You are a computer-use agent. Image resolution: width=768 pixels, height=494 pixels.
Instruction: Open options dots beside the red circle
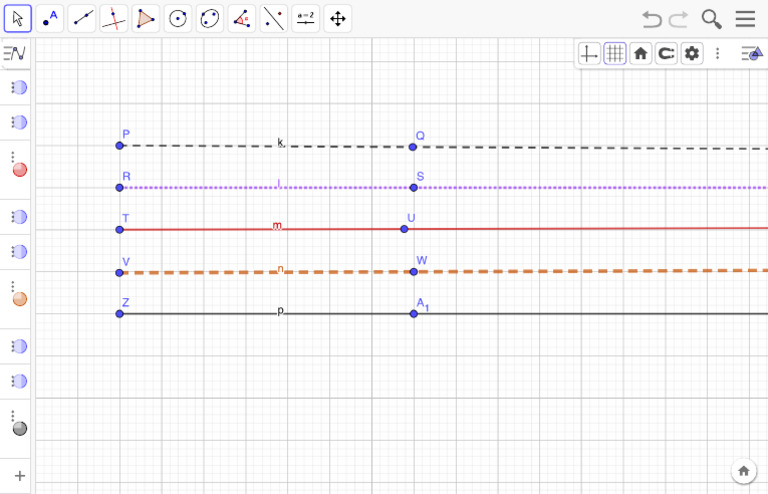pos(13,157)
